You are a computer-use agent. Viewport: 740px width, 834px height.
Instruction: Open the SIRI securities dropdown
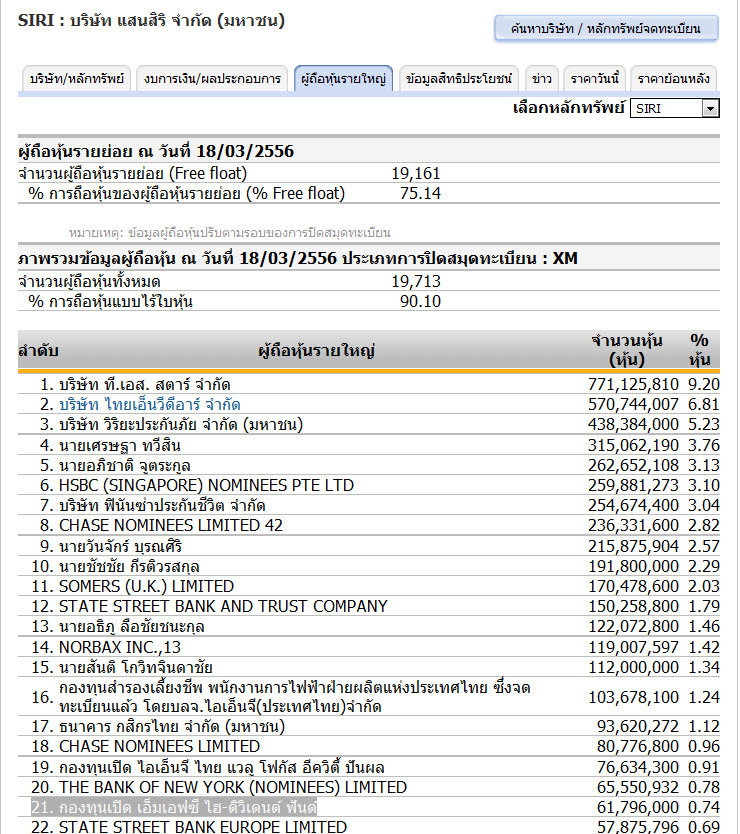675,109
